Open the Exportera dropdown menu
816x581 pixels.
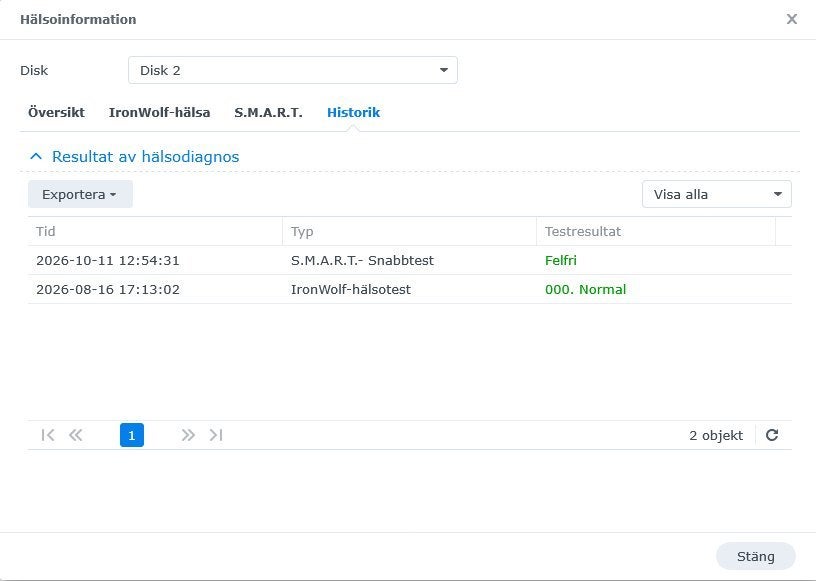80,194
